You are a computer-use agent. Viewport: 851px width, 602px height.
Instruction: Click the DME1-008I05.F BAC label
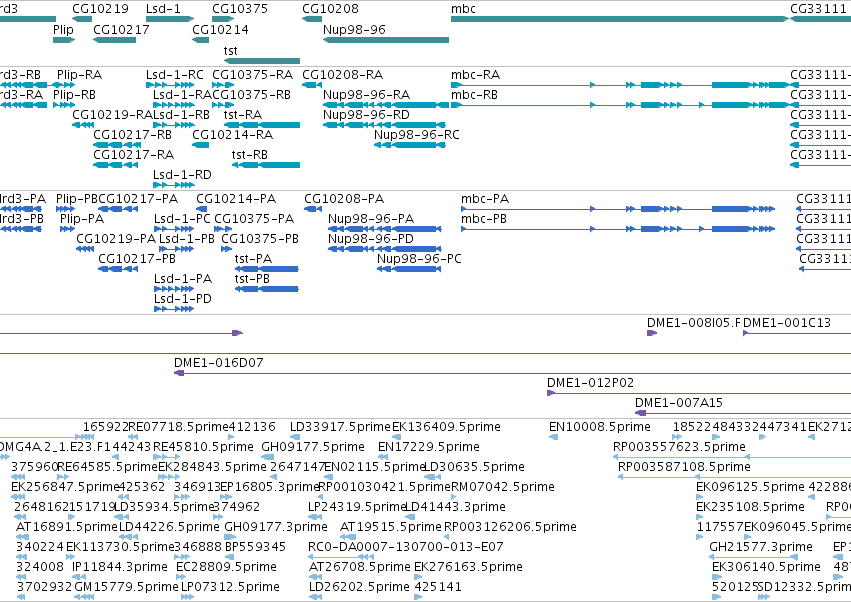[x=694, y=323]
